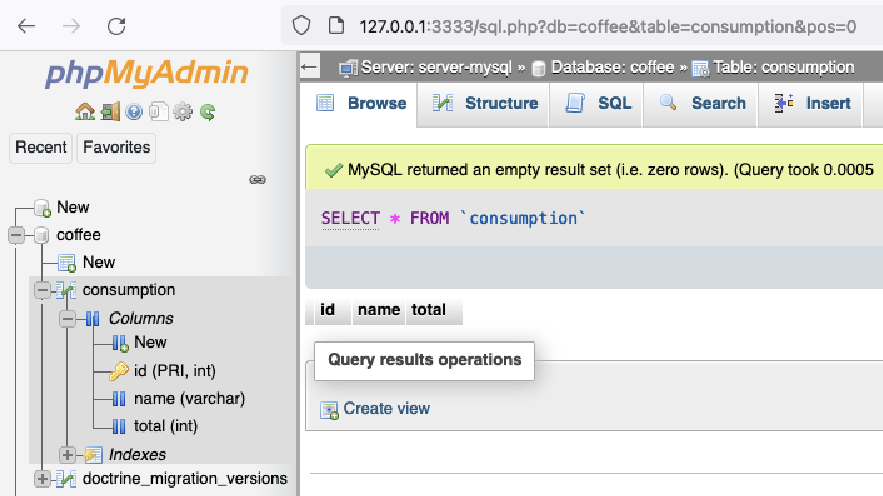Viewport: 883px width, 496px height.
Task: Select the total (int) column
Action: 166,426
